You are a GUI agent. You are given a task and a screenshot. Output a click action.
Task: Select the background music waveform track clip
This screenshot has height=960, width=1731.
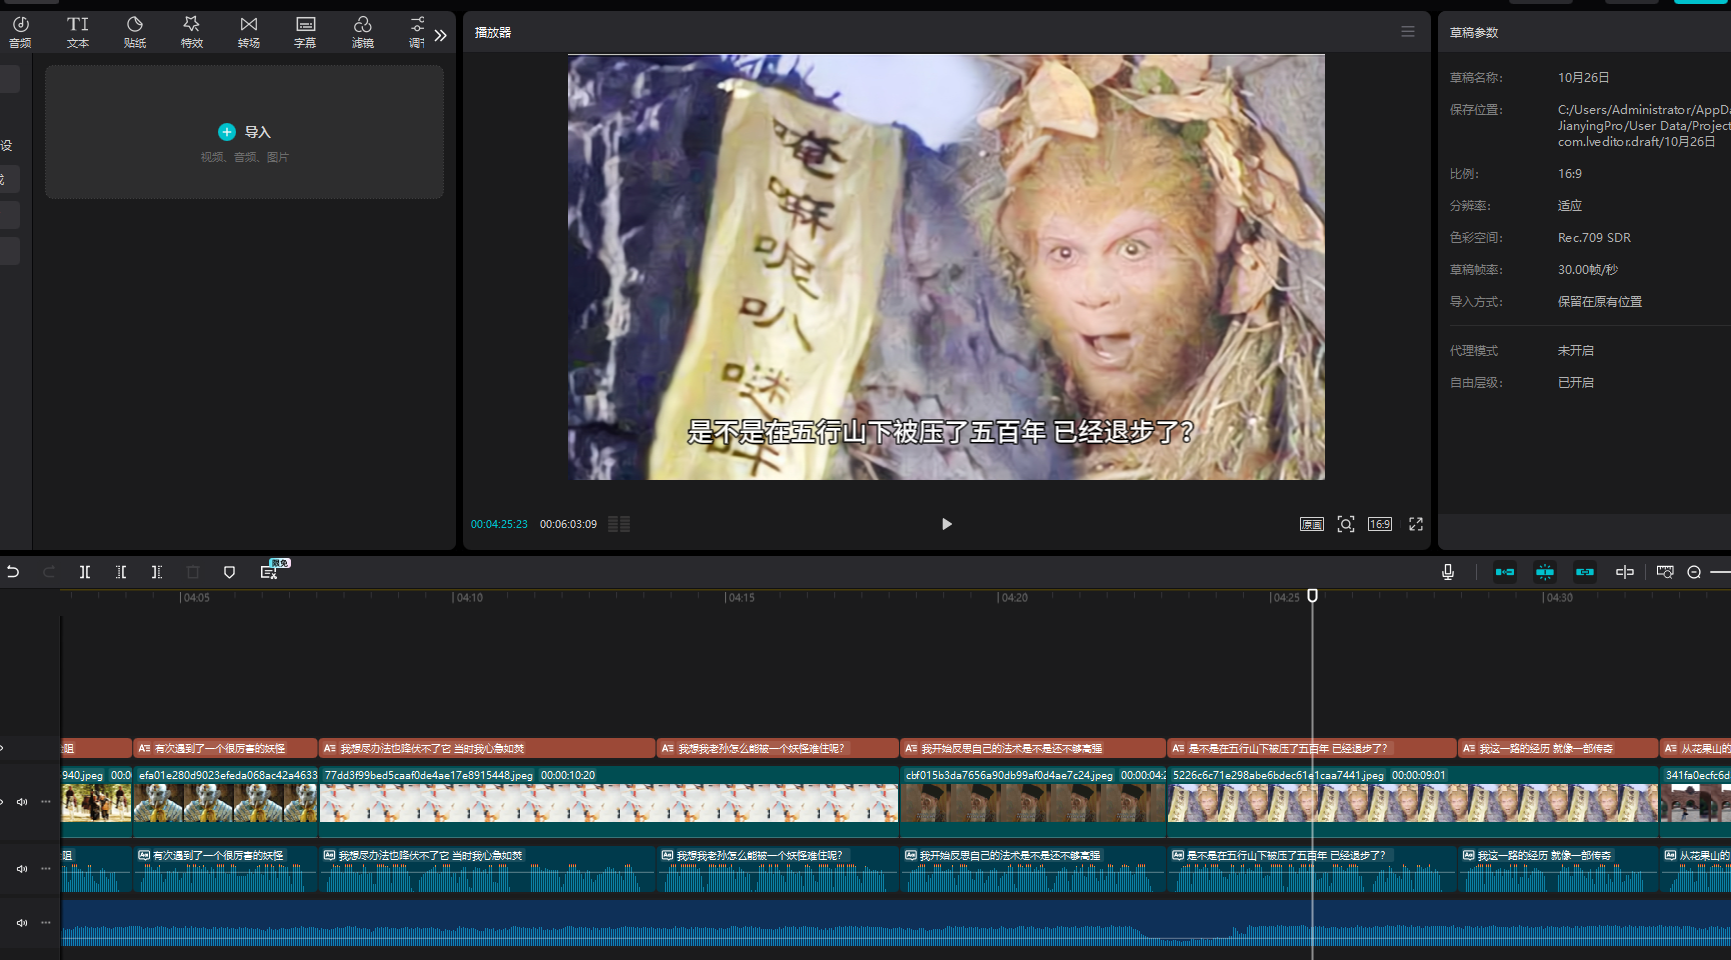896,923
